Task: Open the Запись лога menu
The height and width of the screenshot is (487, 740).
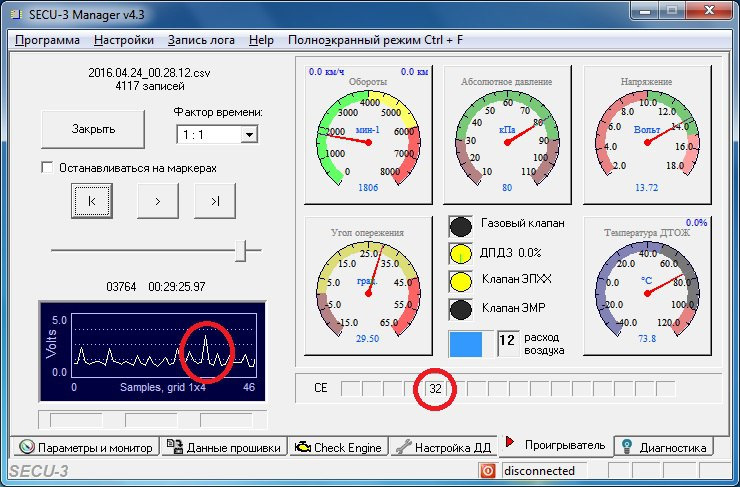Action: [201, 40]
